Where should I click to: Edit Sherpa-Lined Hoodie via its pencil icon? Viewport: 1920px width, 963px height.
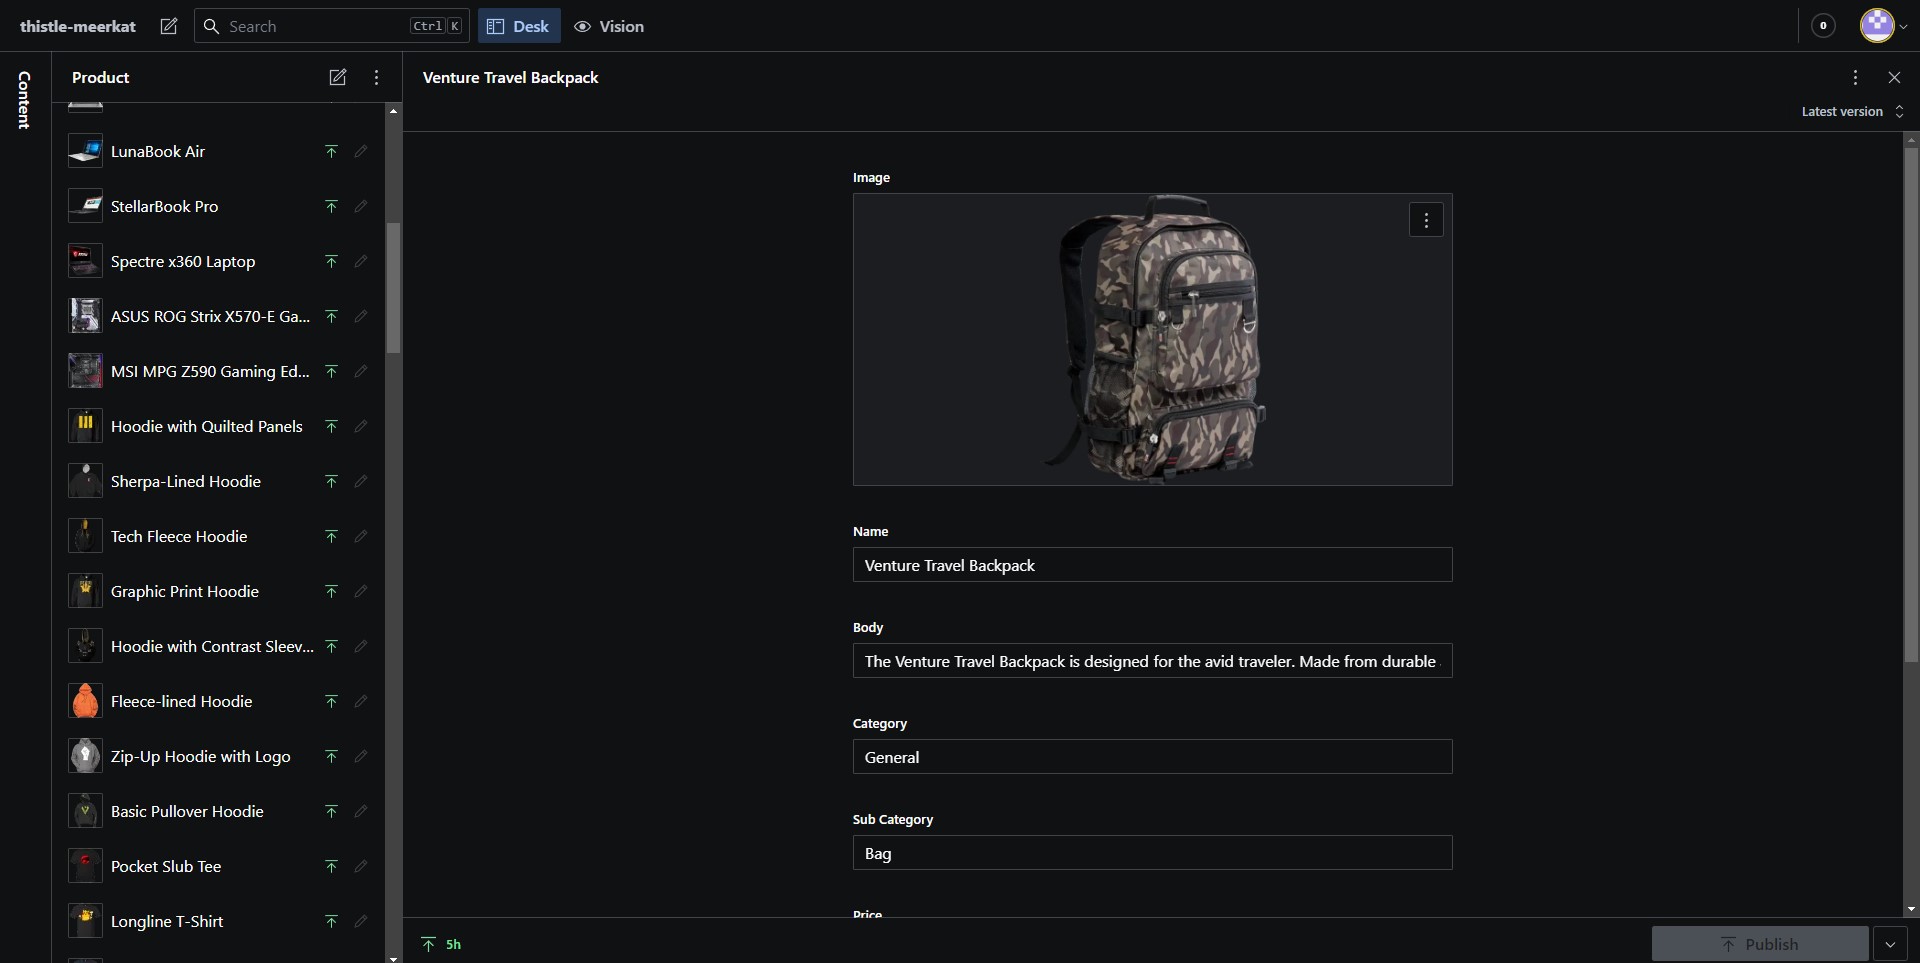coord(361,480)
